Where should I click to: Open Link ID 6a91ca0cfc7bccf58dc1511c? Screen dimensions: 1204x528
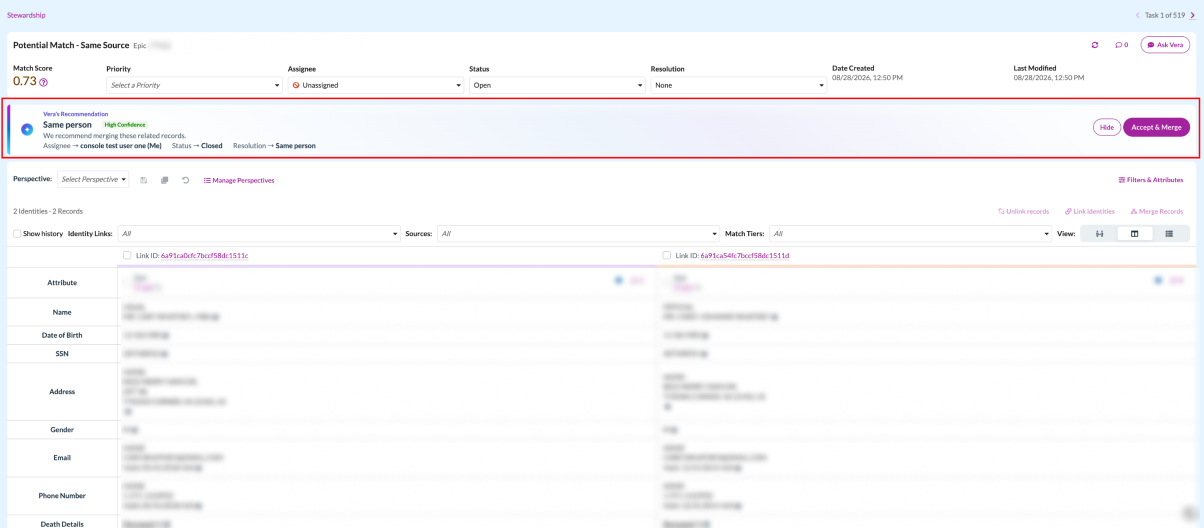204,255
